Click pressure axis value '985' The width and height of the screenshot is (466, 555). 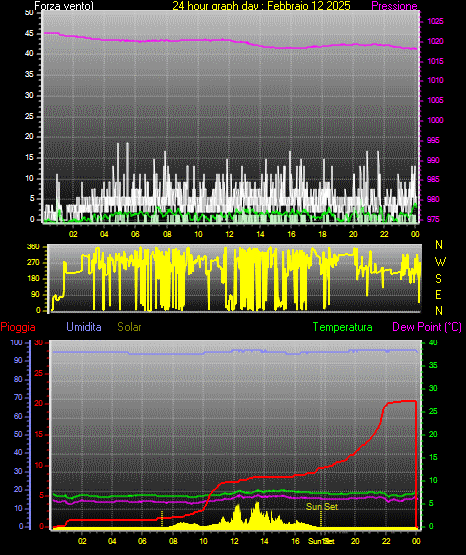pos(433,179)
